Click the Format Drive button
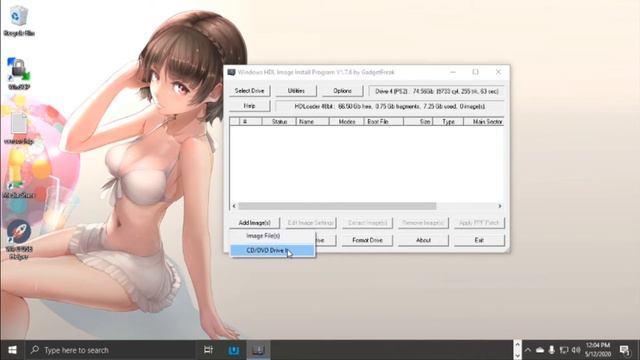Viewport: 640px width, 360px height. click(367, 240)
